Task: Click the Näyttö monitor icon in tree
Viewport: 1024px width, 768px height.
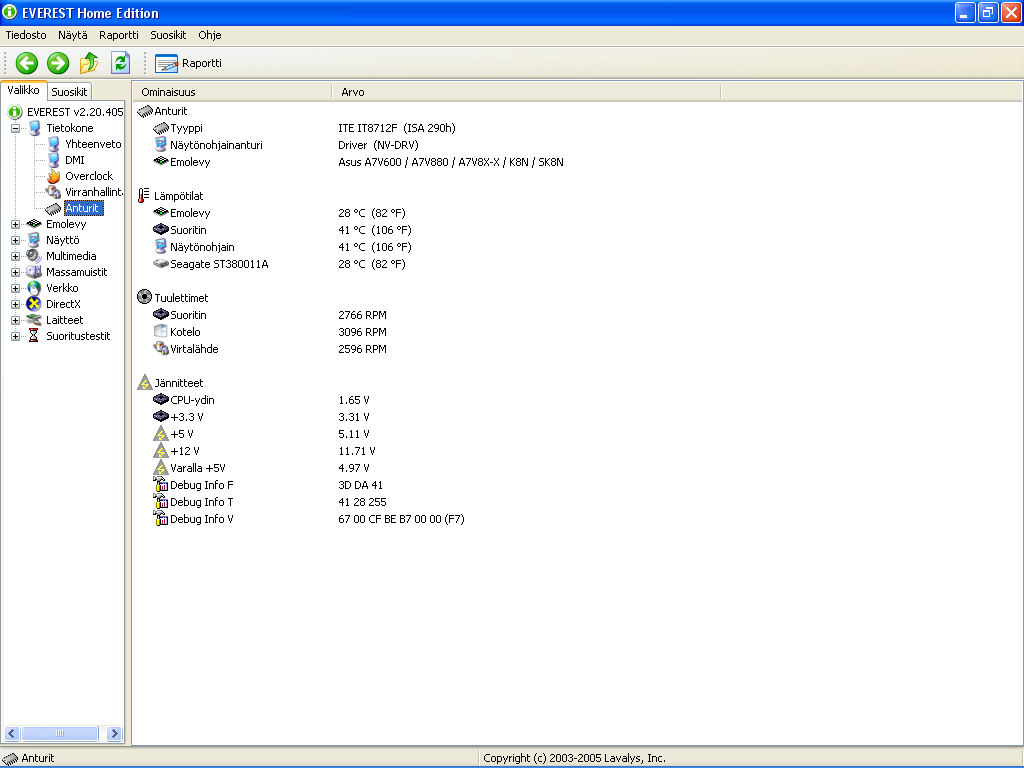Action: coord(34,240)
